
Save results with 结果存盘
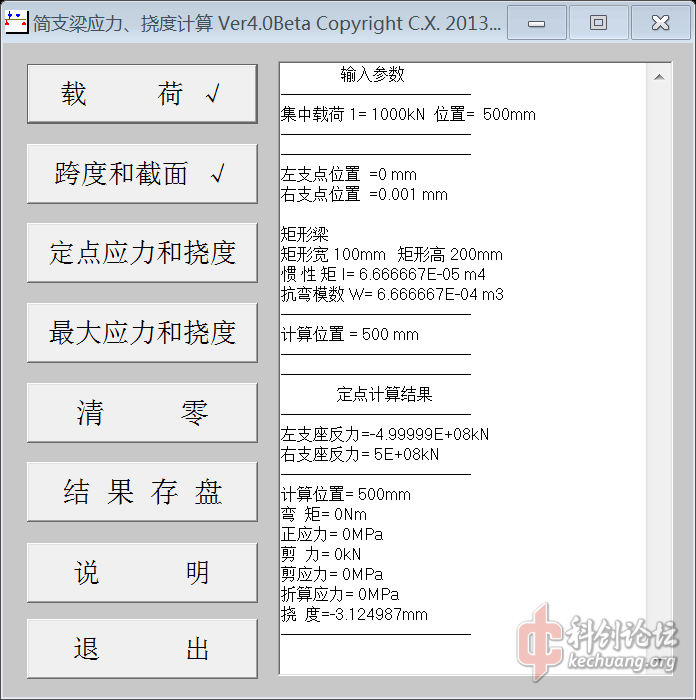(141, 492)
